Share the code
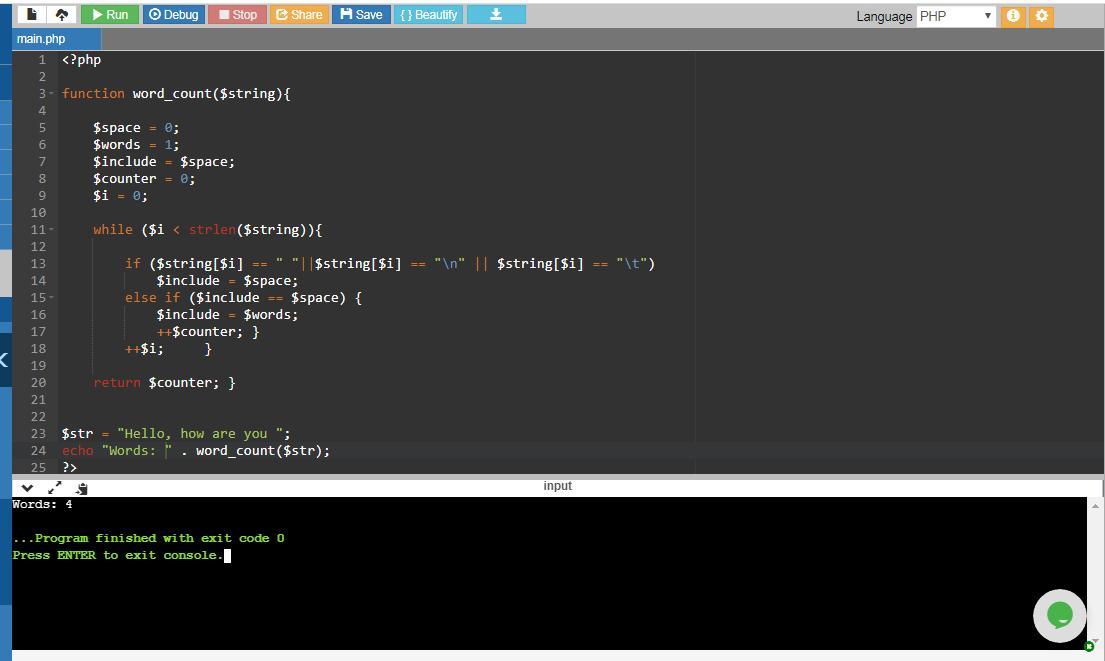 tap(299, 14)
